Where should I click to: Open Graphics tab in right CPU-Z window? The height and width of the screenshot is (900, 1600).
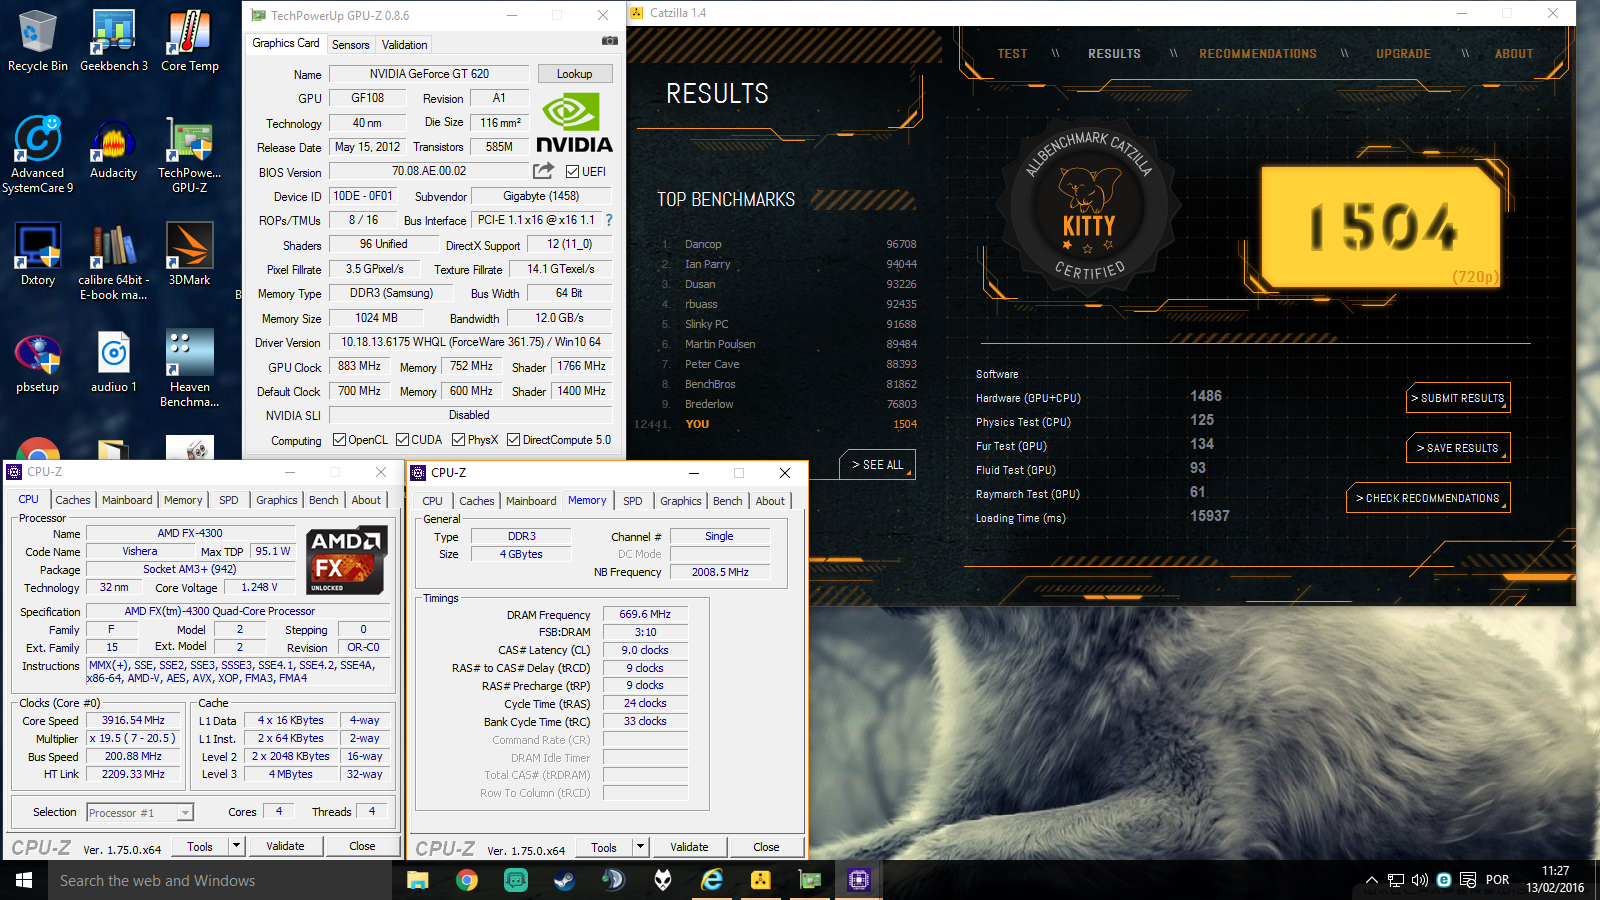pos(680,501)
